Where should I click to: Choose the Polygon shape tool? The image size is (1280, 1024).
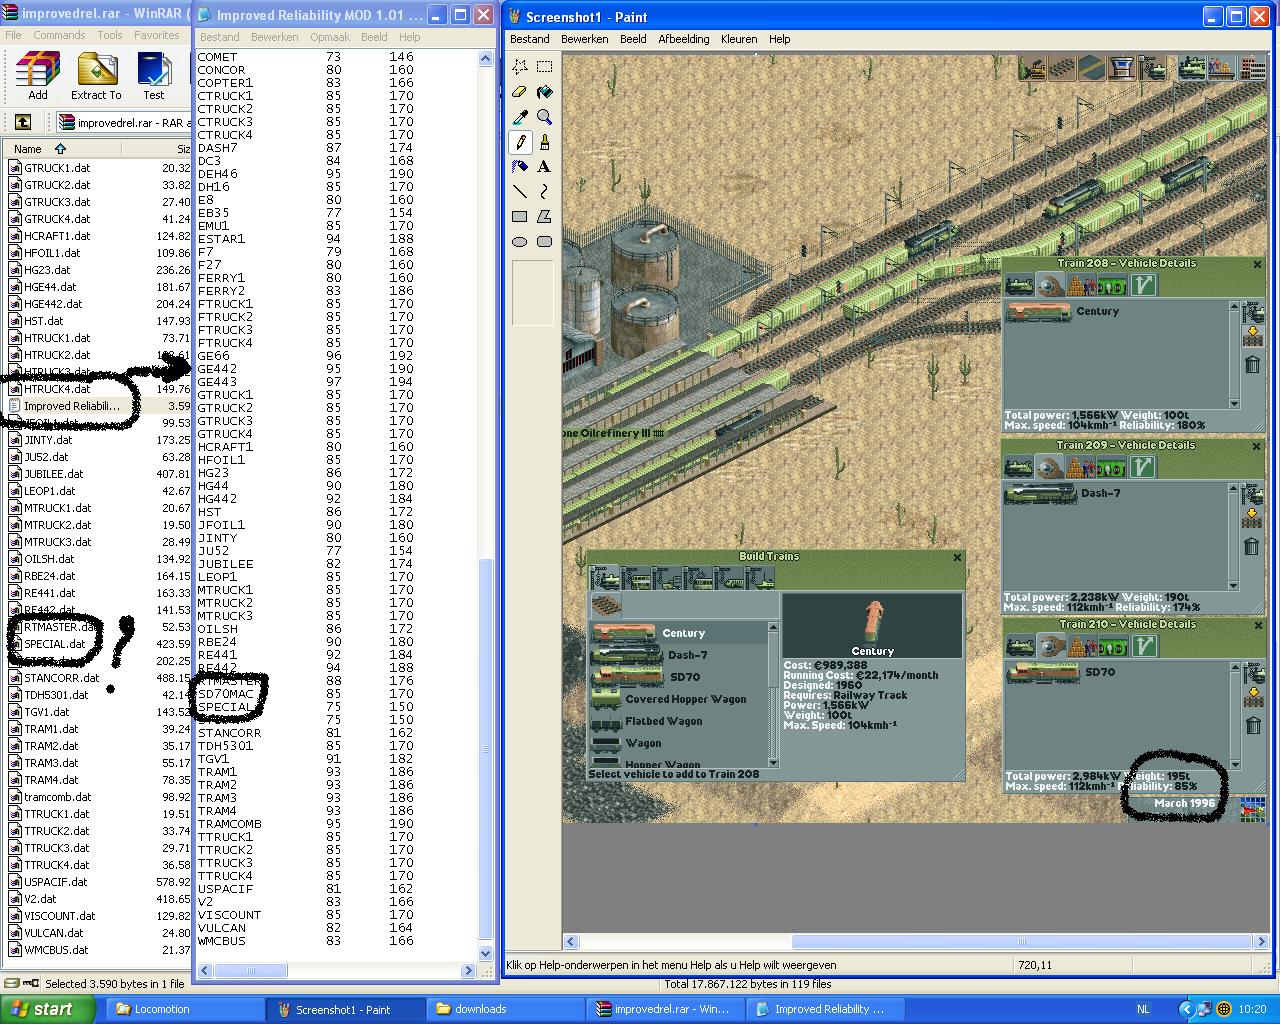pos(544,216)
